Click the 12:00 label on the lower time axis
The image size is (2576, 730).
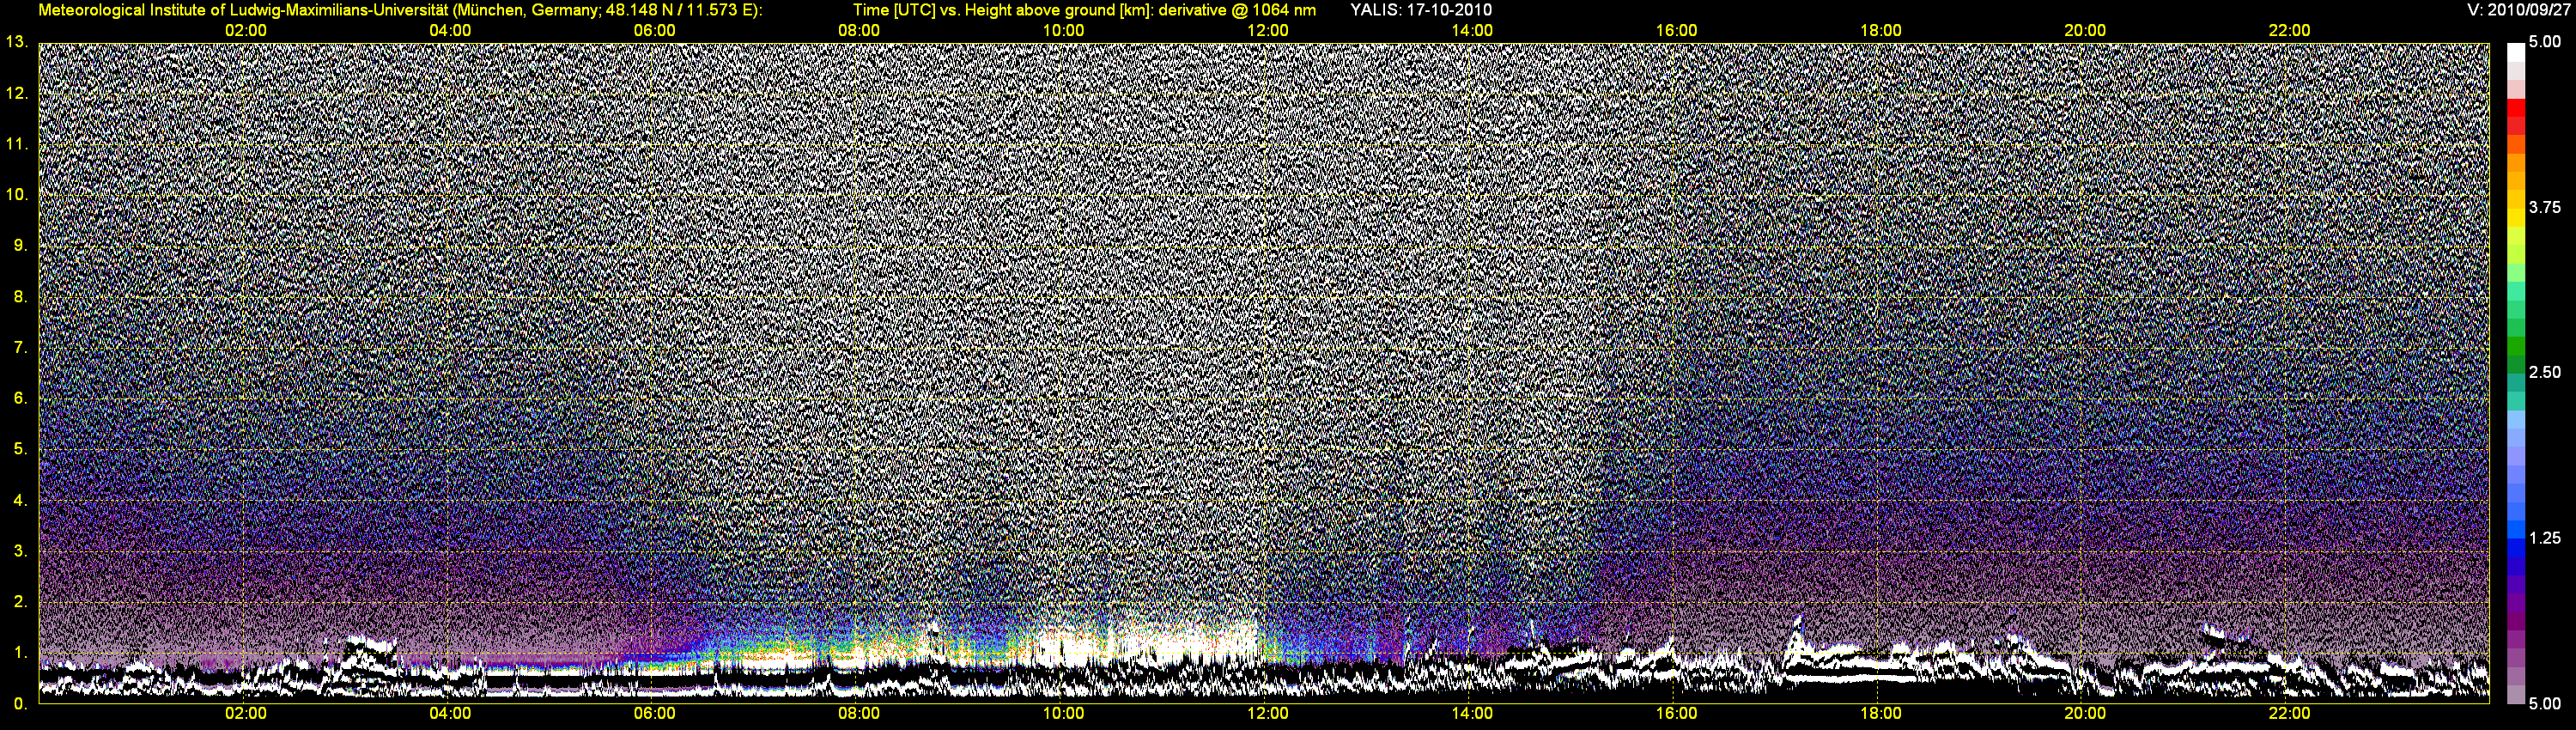point(1267,714)
